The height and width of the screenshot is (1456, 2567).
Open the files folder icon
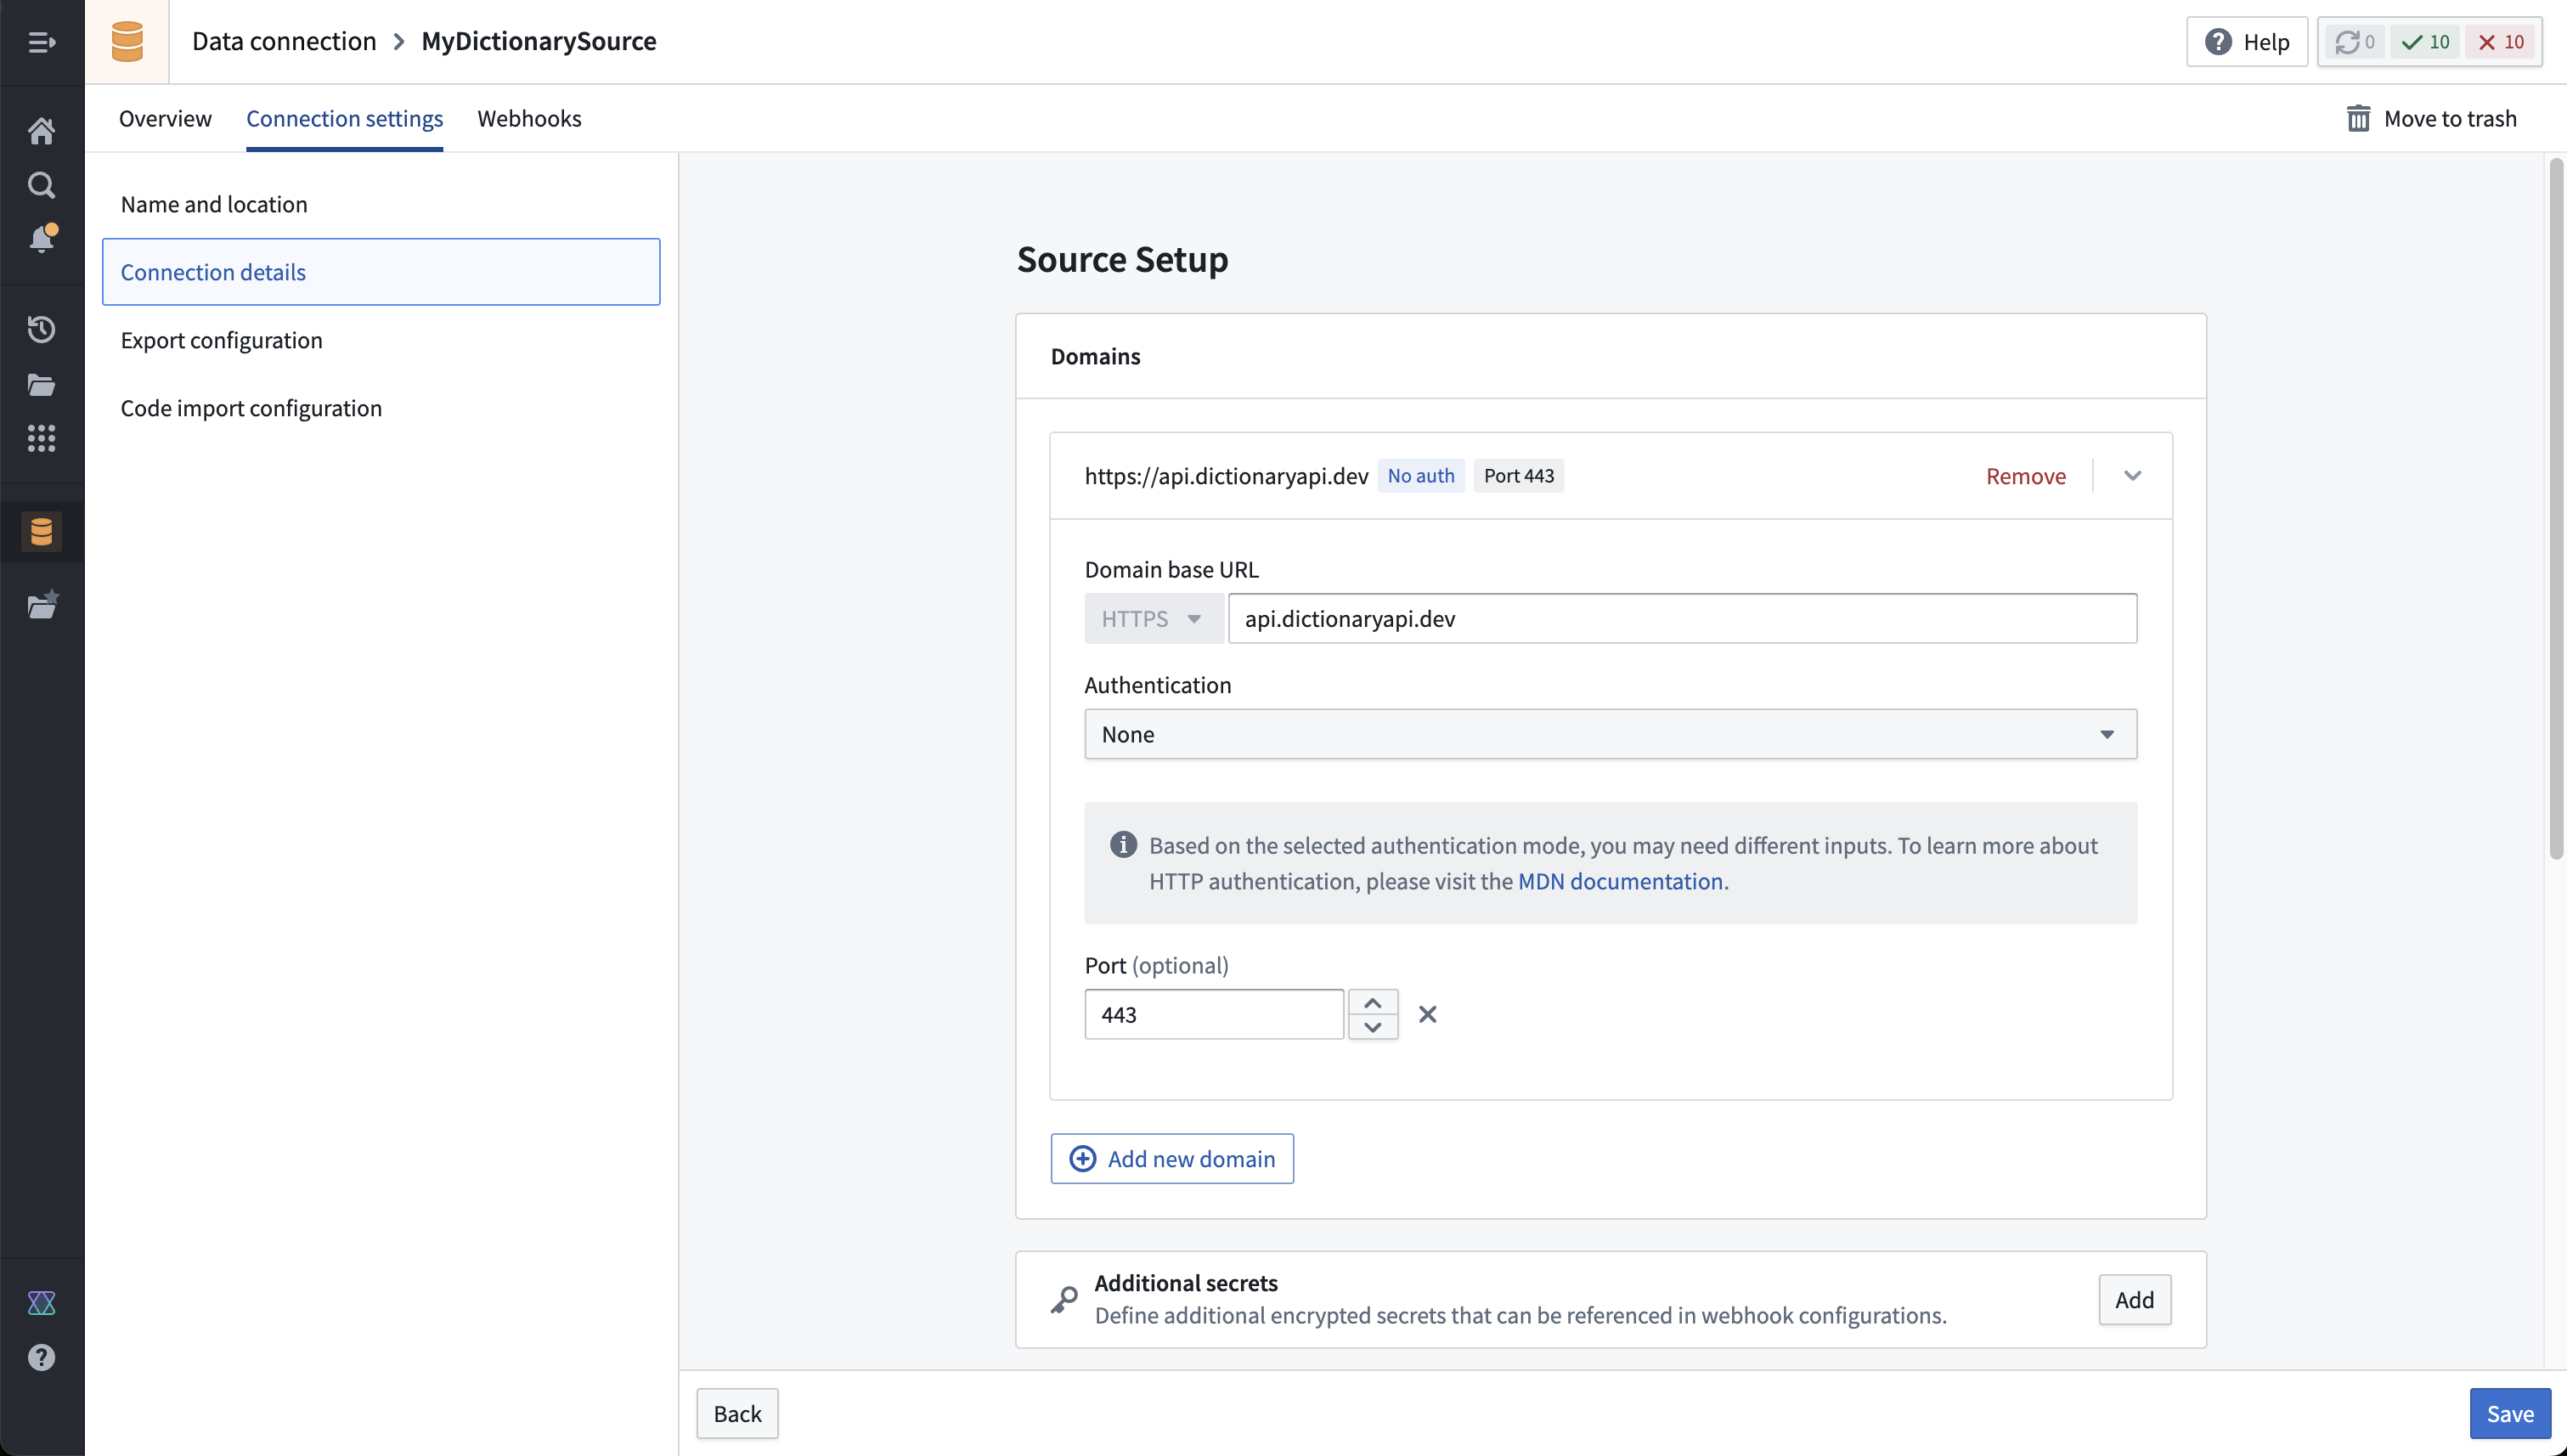click(x=41, y=385)
